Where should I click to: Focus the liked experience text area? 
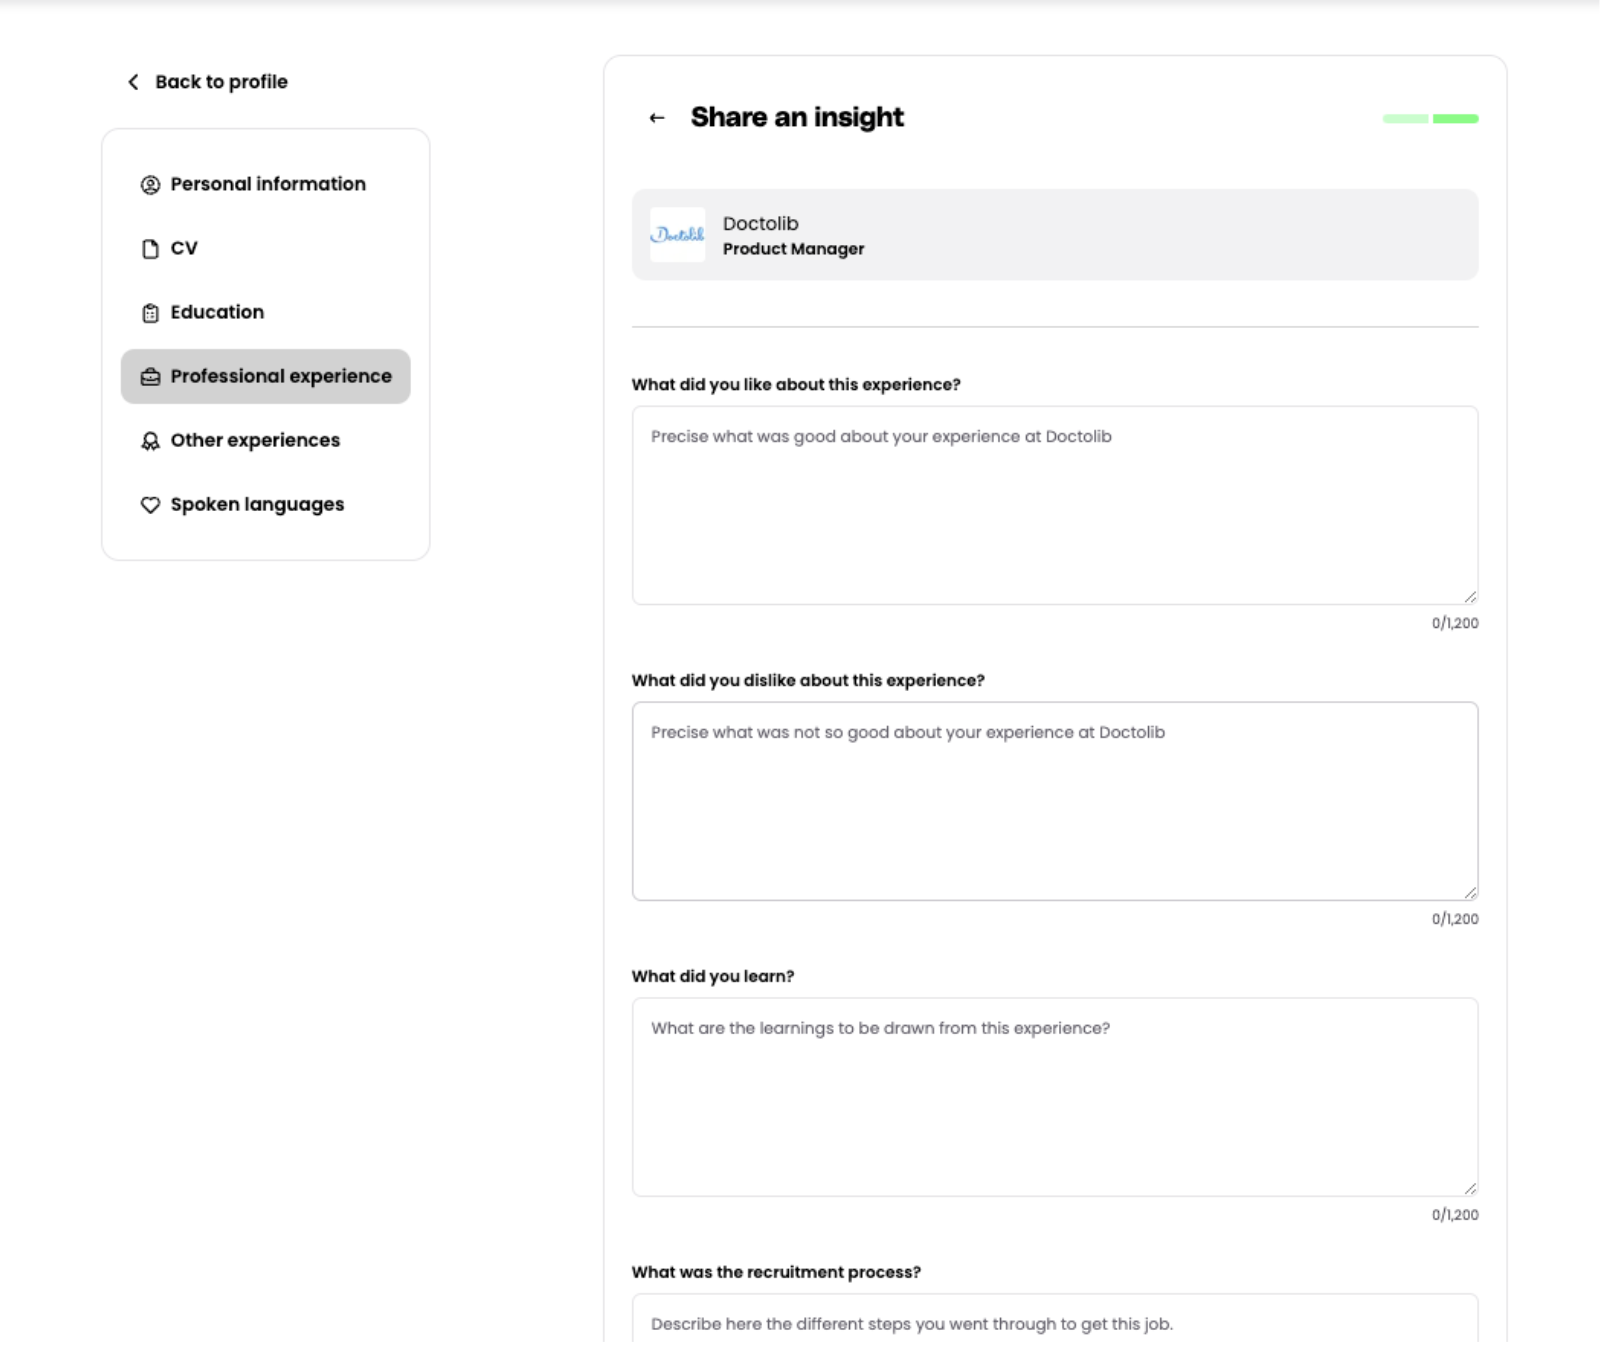1054,505
